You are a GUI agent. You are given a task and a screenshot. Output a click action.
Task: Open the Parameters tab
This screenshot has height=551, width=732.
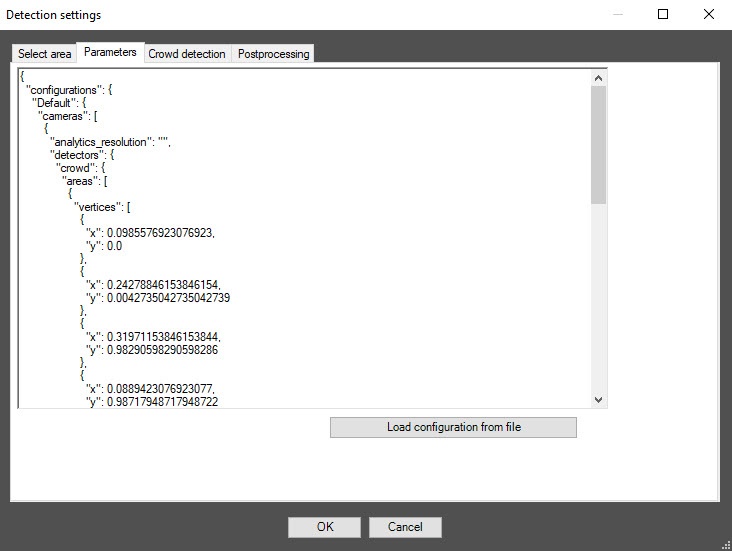pyautogui.click(x=110, y=52)
